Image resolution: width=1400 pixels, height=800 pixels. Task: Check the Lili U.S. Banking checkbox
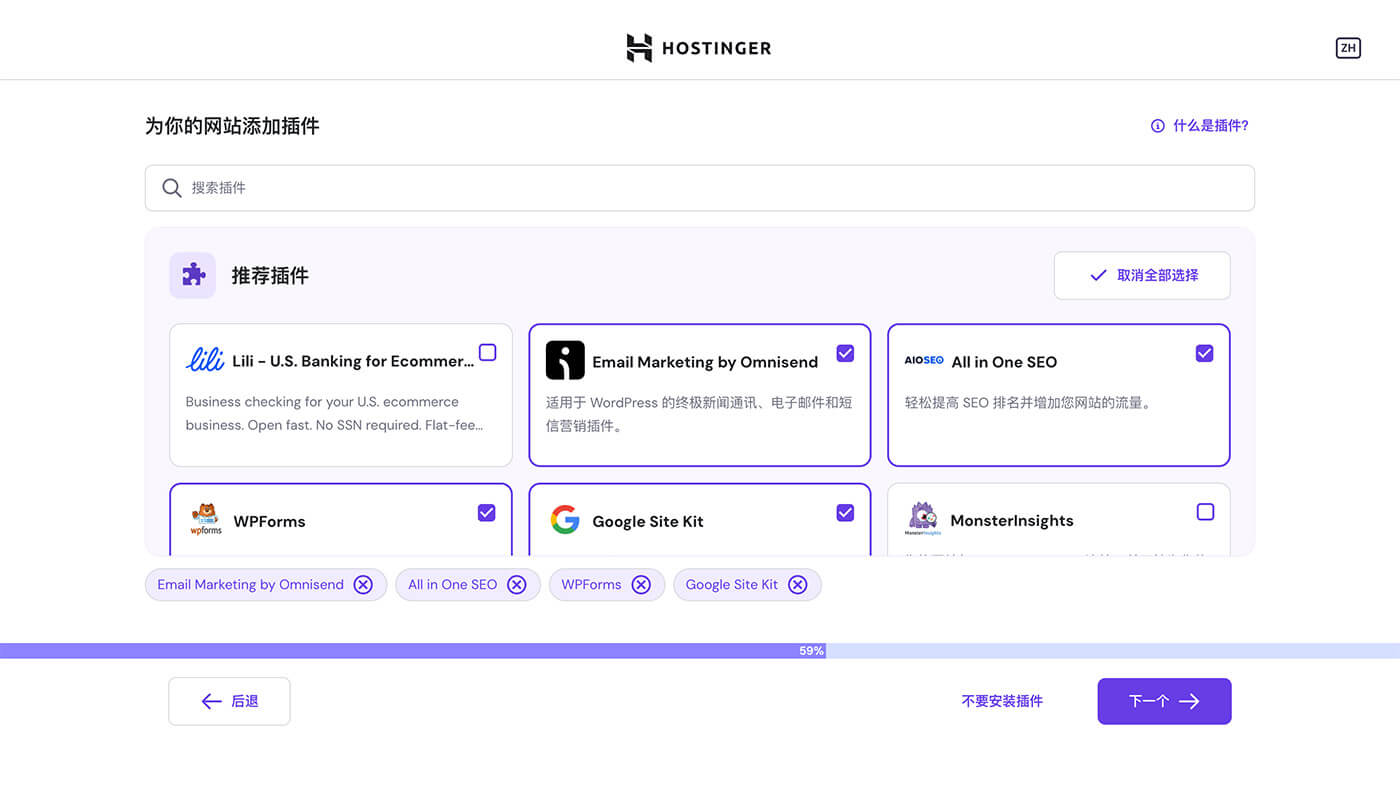tap(487, 352)
